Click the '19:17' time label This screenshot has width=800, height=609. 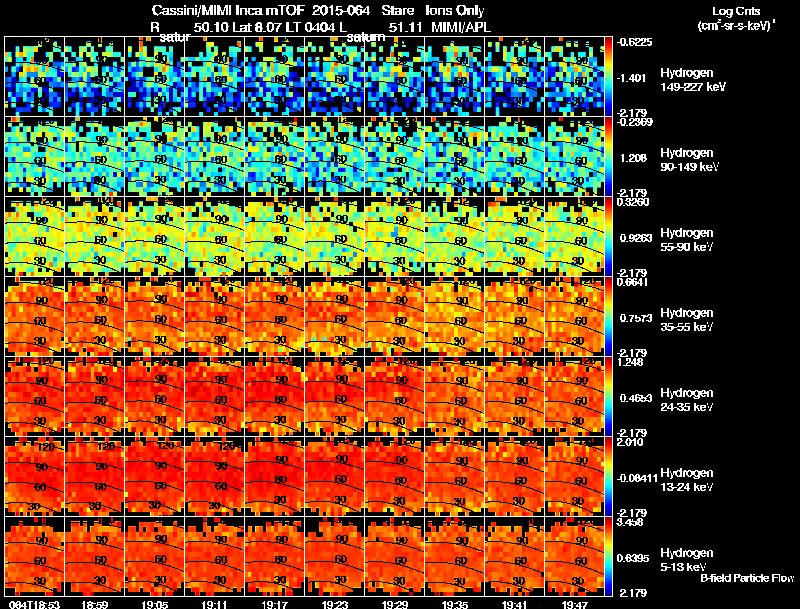click(274, 604)
